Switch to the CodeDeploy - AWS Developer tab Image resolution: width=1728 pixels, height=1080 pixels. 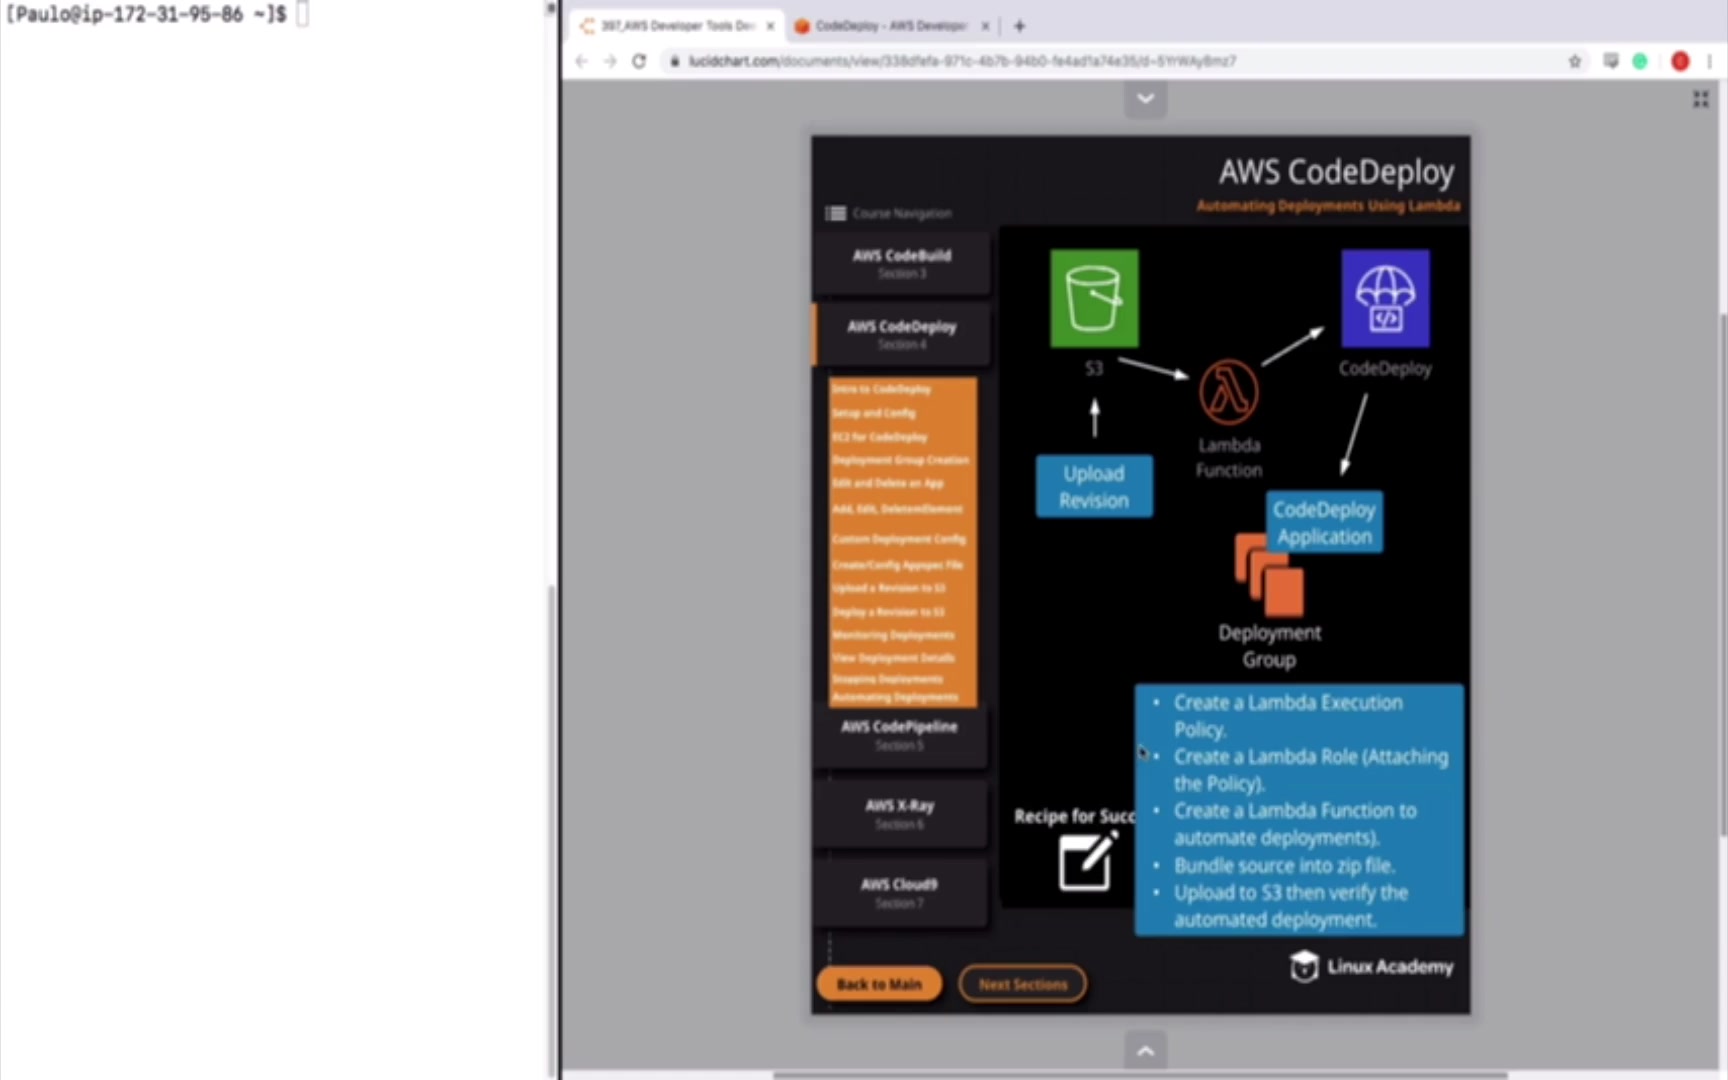pyautogui.click(x=890, y=26)
